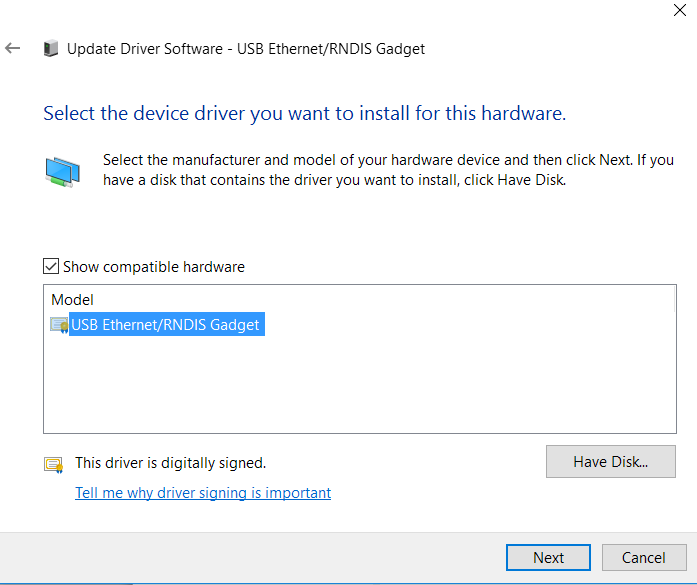Cancel the driver update

tap(644, 557)
